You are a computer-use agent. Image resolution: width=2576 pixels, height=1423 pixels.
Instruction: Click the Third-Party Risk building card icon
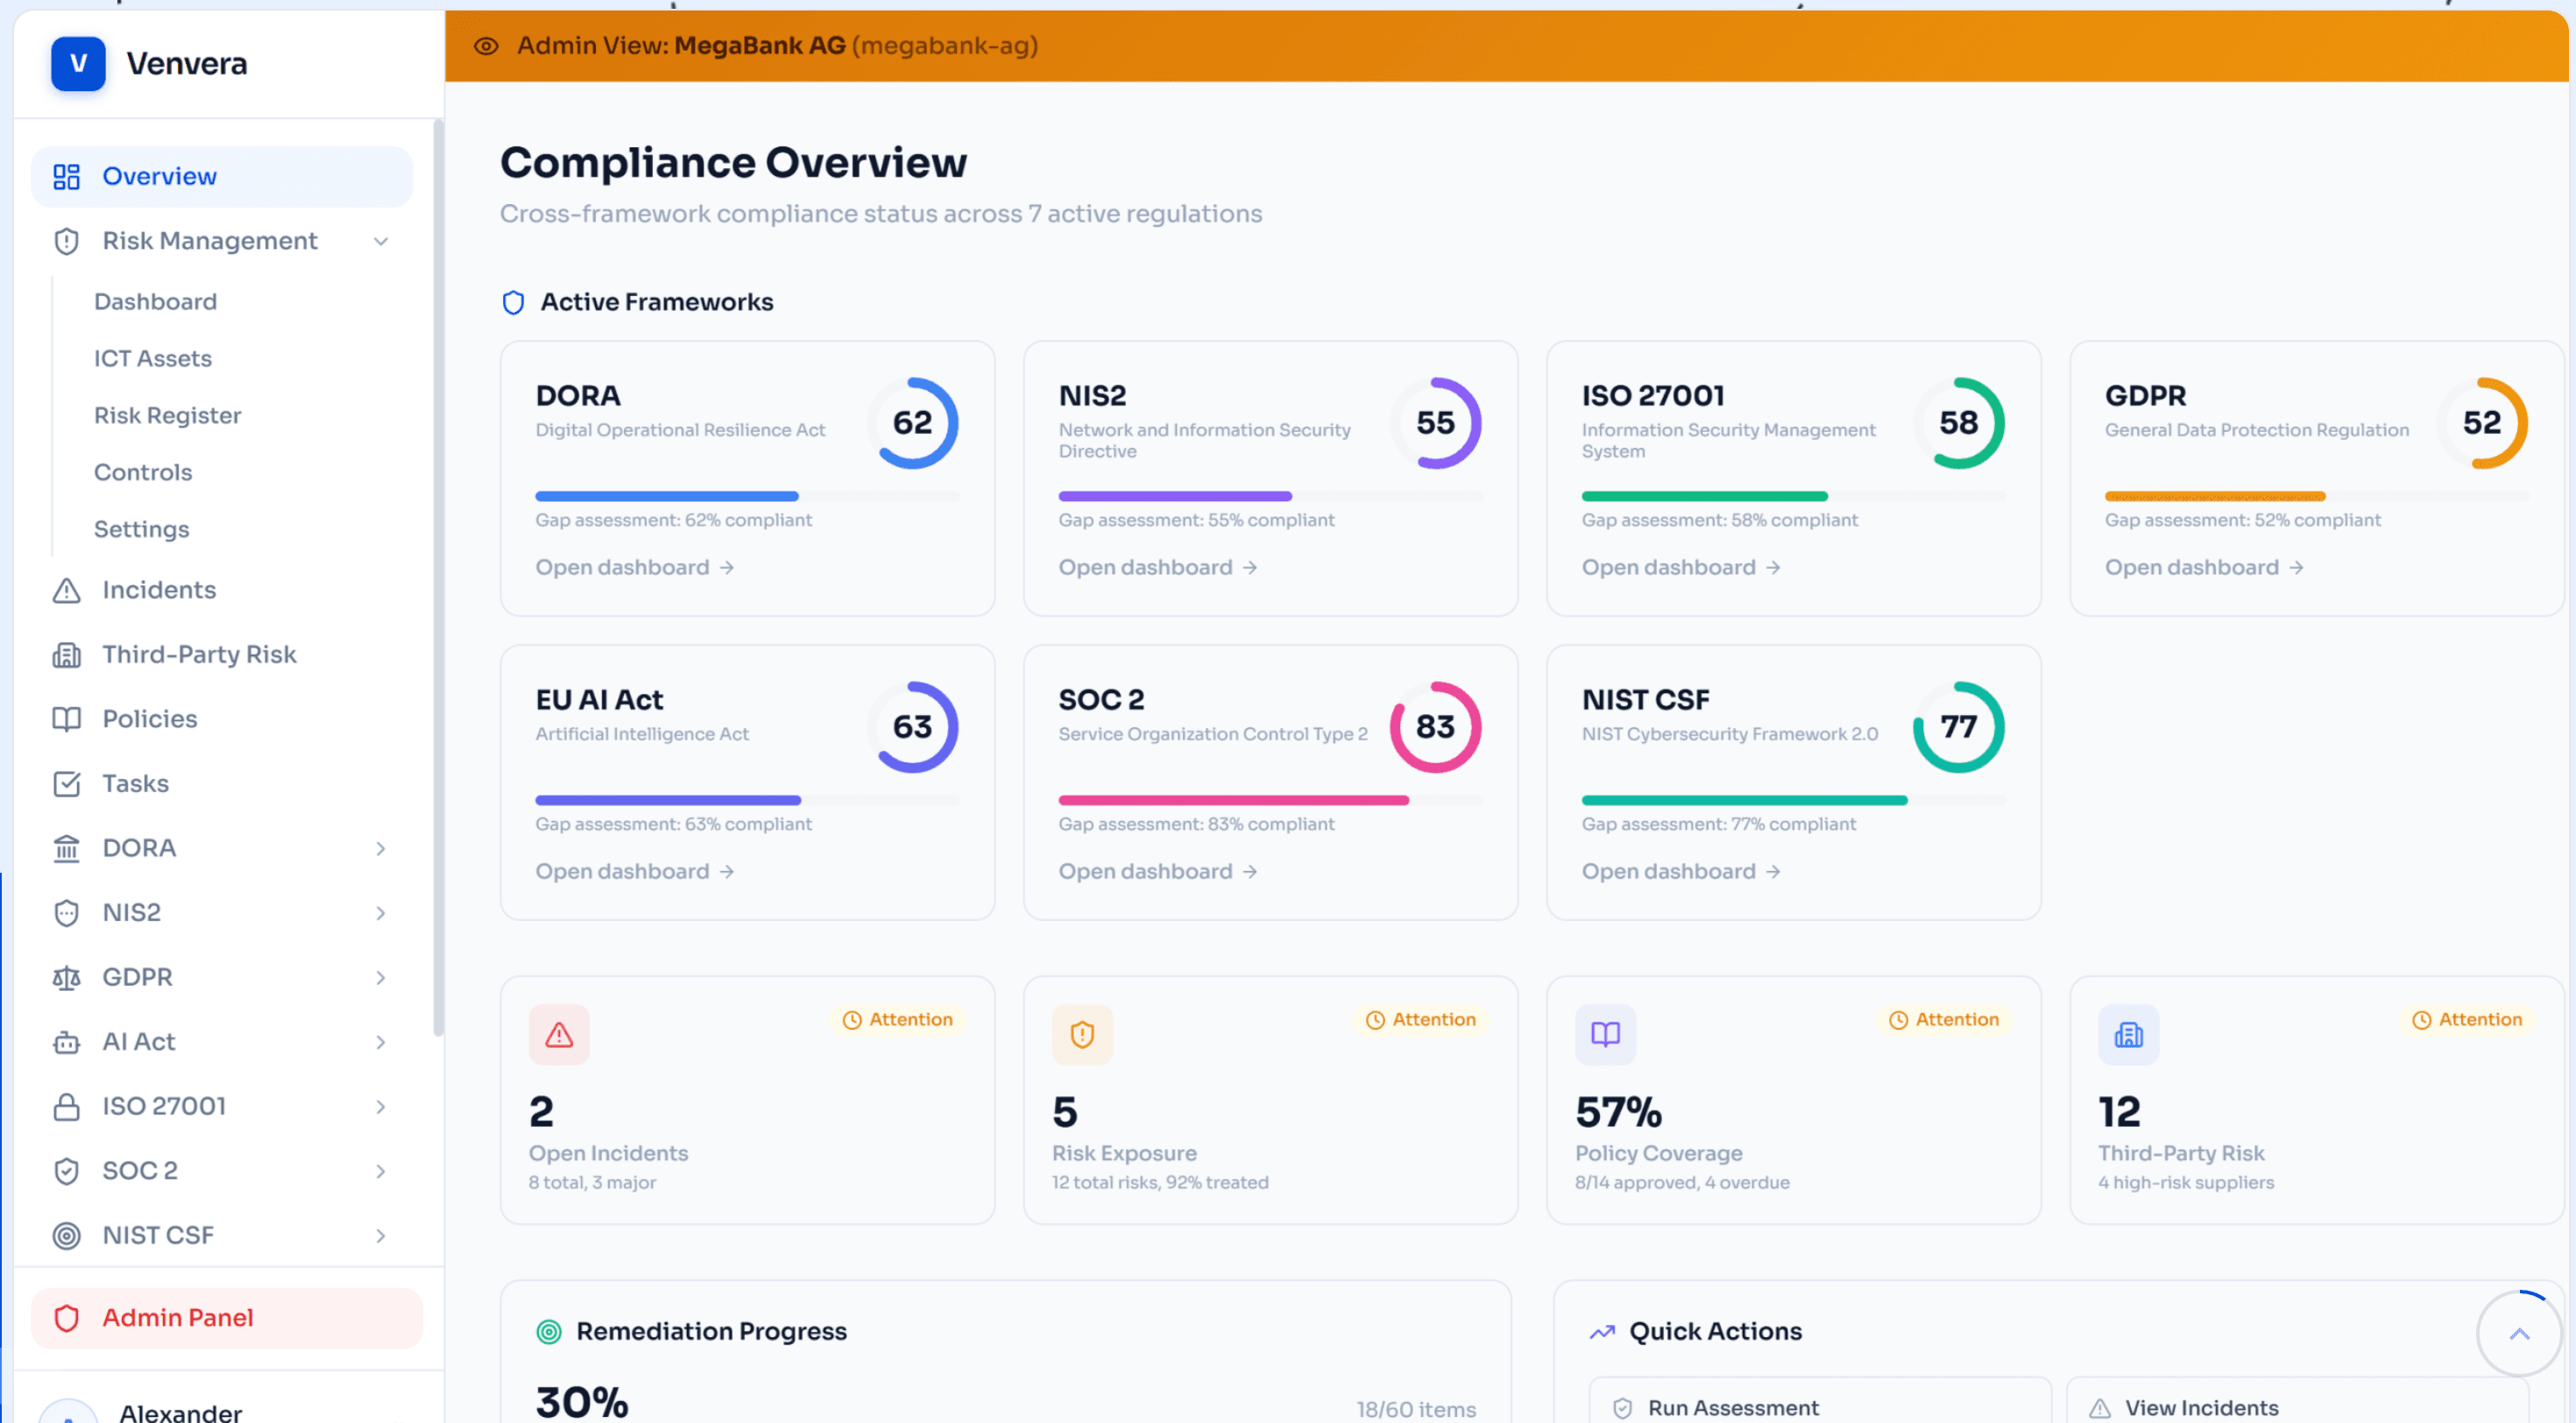[2128, 1035]
